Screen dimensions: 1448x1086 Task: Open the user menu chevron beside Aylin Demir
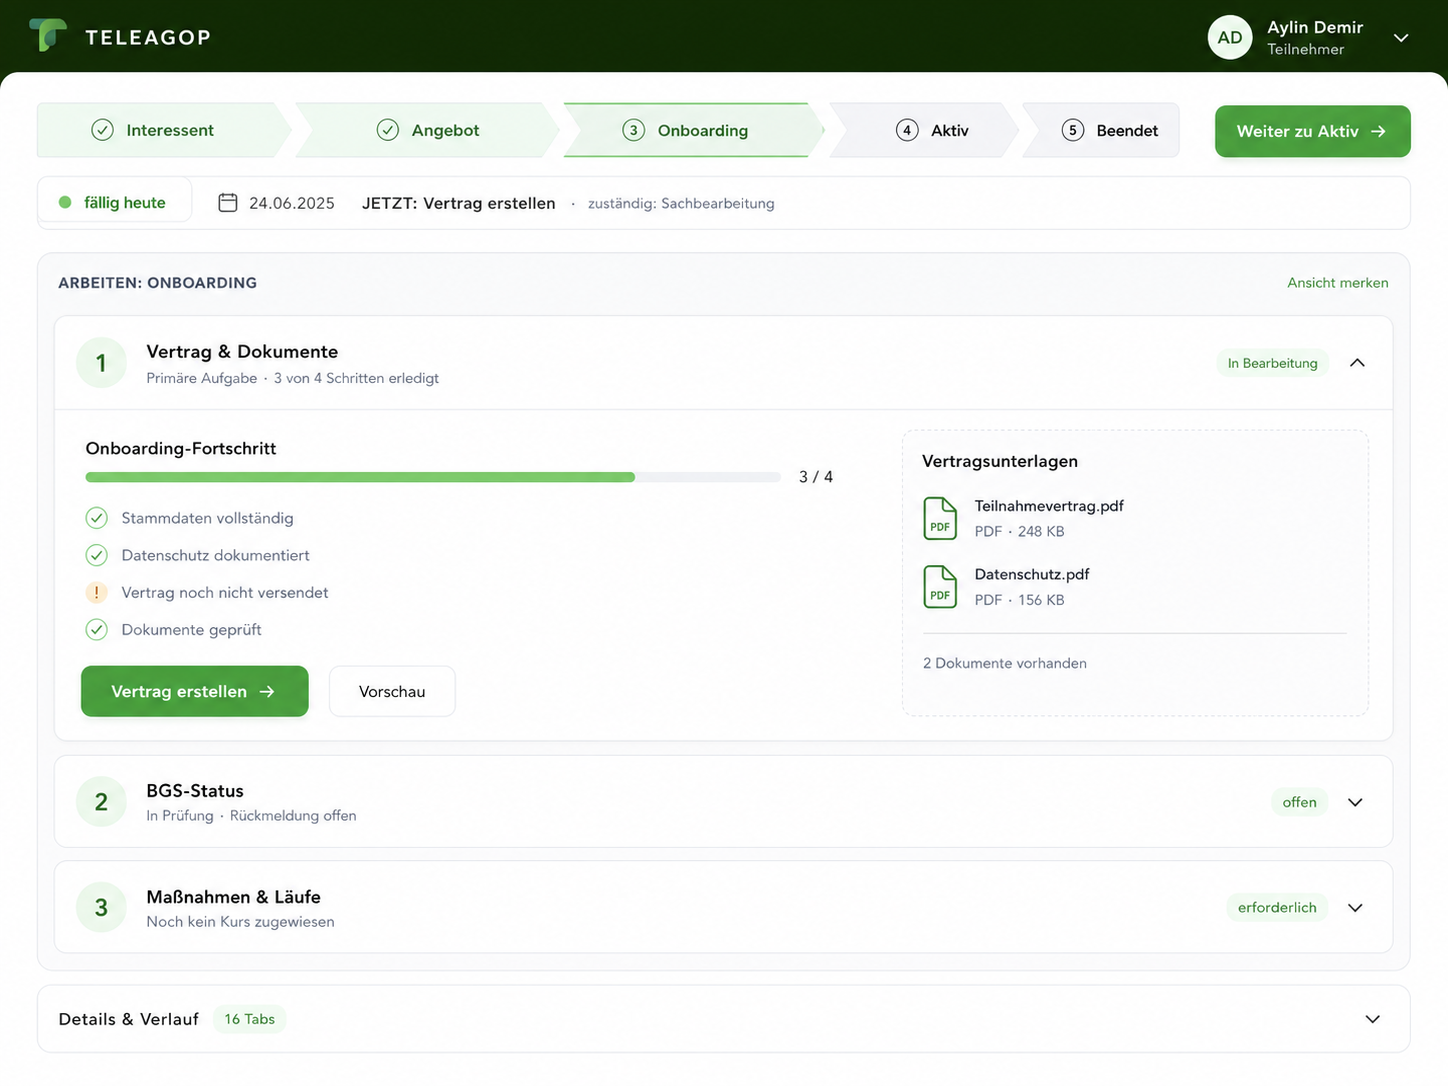tap(1401, 38)
